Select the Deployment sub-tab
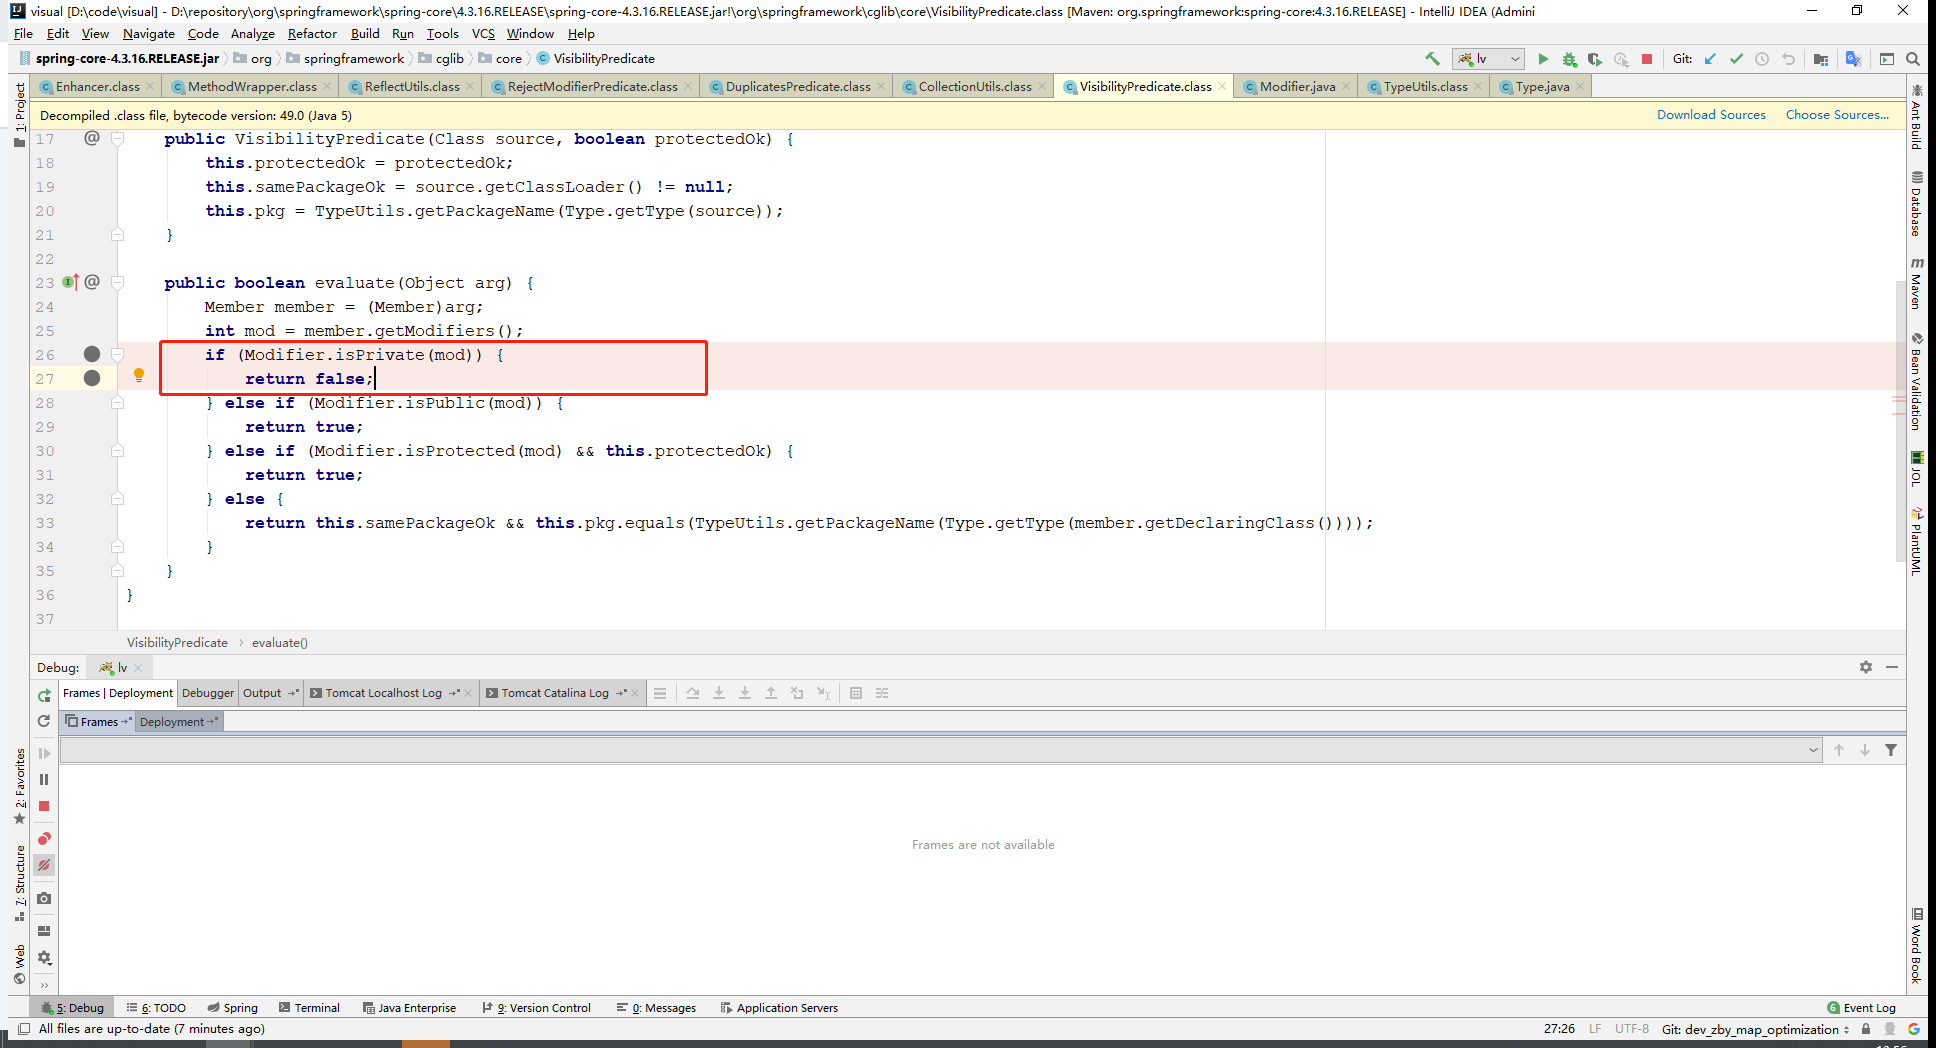Image resolution: width=1936 pixels, height=1048 pixels. click(178, 722)
